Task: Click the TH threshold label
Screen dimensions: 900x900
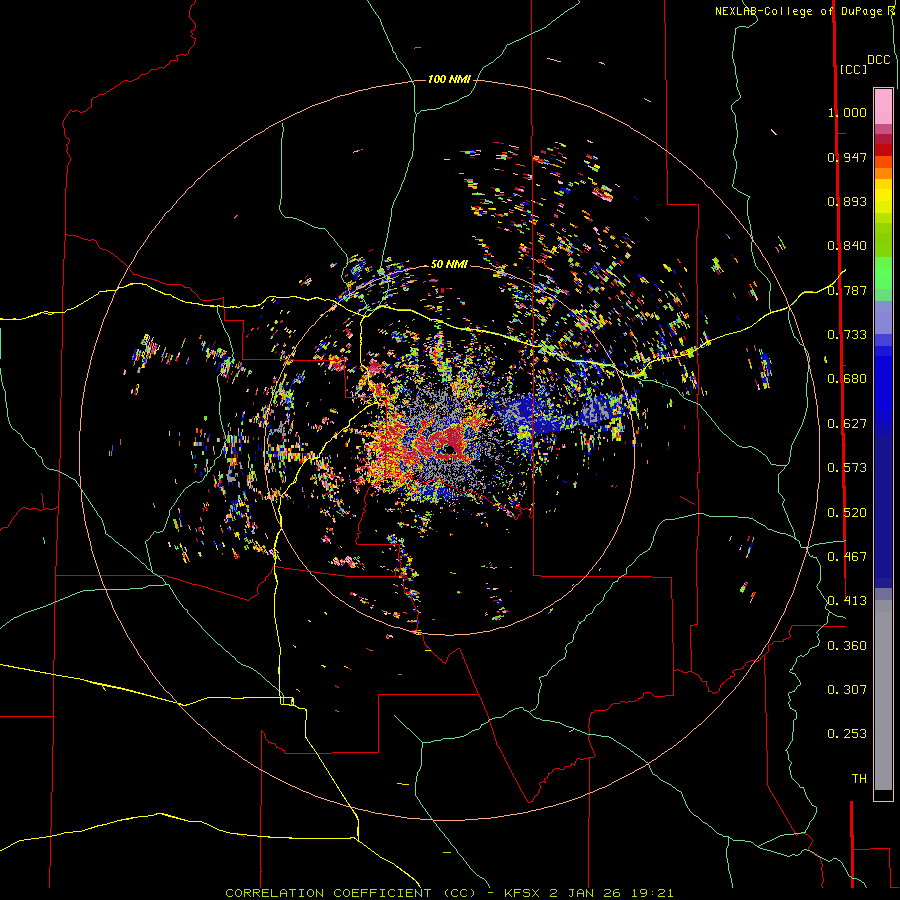Action: 859,779
